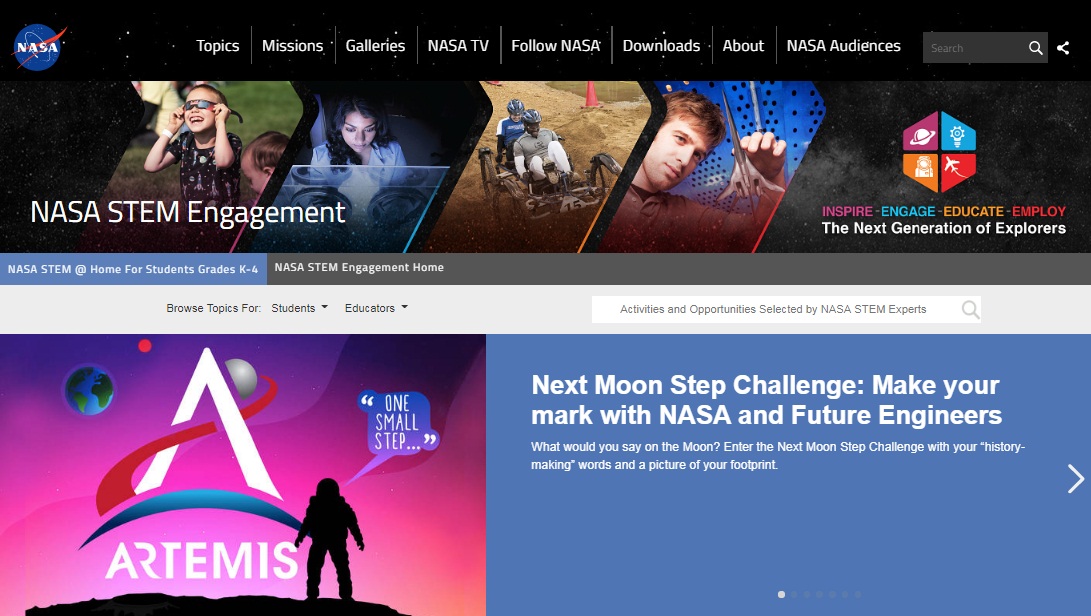Open the Follow NASA menu
Image resolution: width=1091 pixels, height=616 pixels.
point(556,46)
